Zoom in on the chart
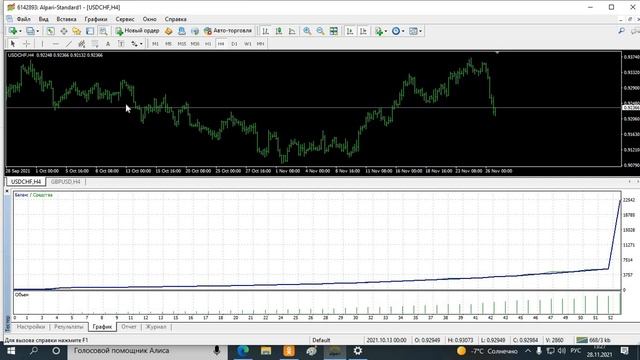Screen dimensions: 640x360 (x=307, y=31)
